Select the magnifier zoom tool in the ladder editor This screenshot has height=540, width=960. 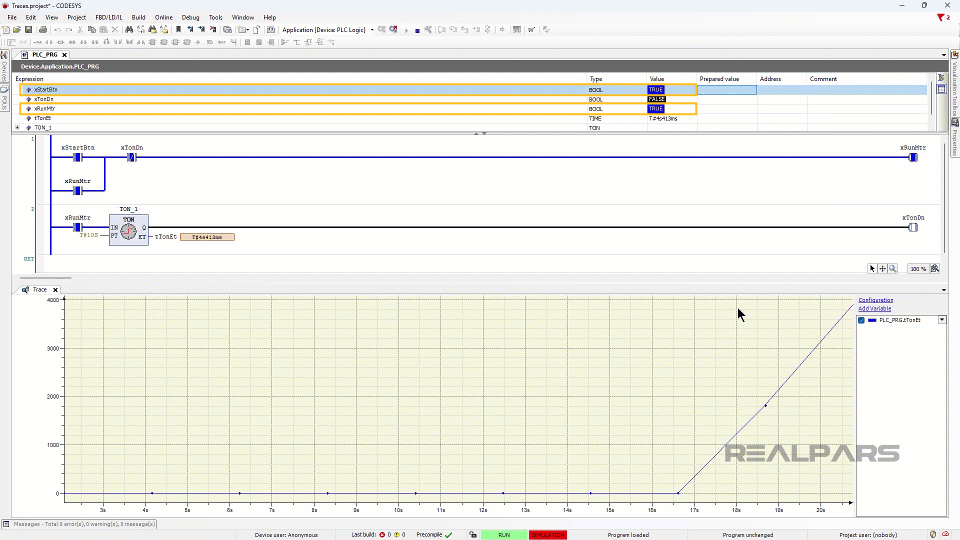pyautogui.click(x=893, y=268)
